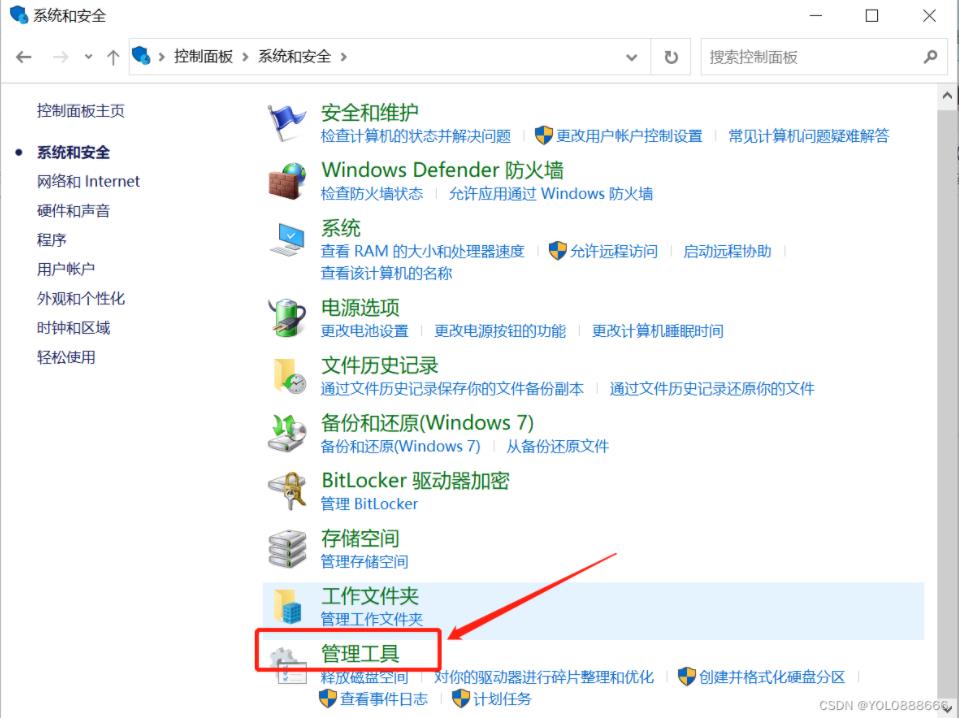Expand the address bar history dropdown
The image size is (959, 718).
click(x=632, y=57)
